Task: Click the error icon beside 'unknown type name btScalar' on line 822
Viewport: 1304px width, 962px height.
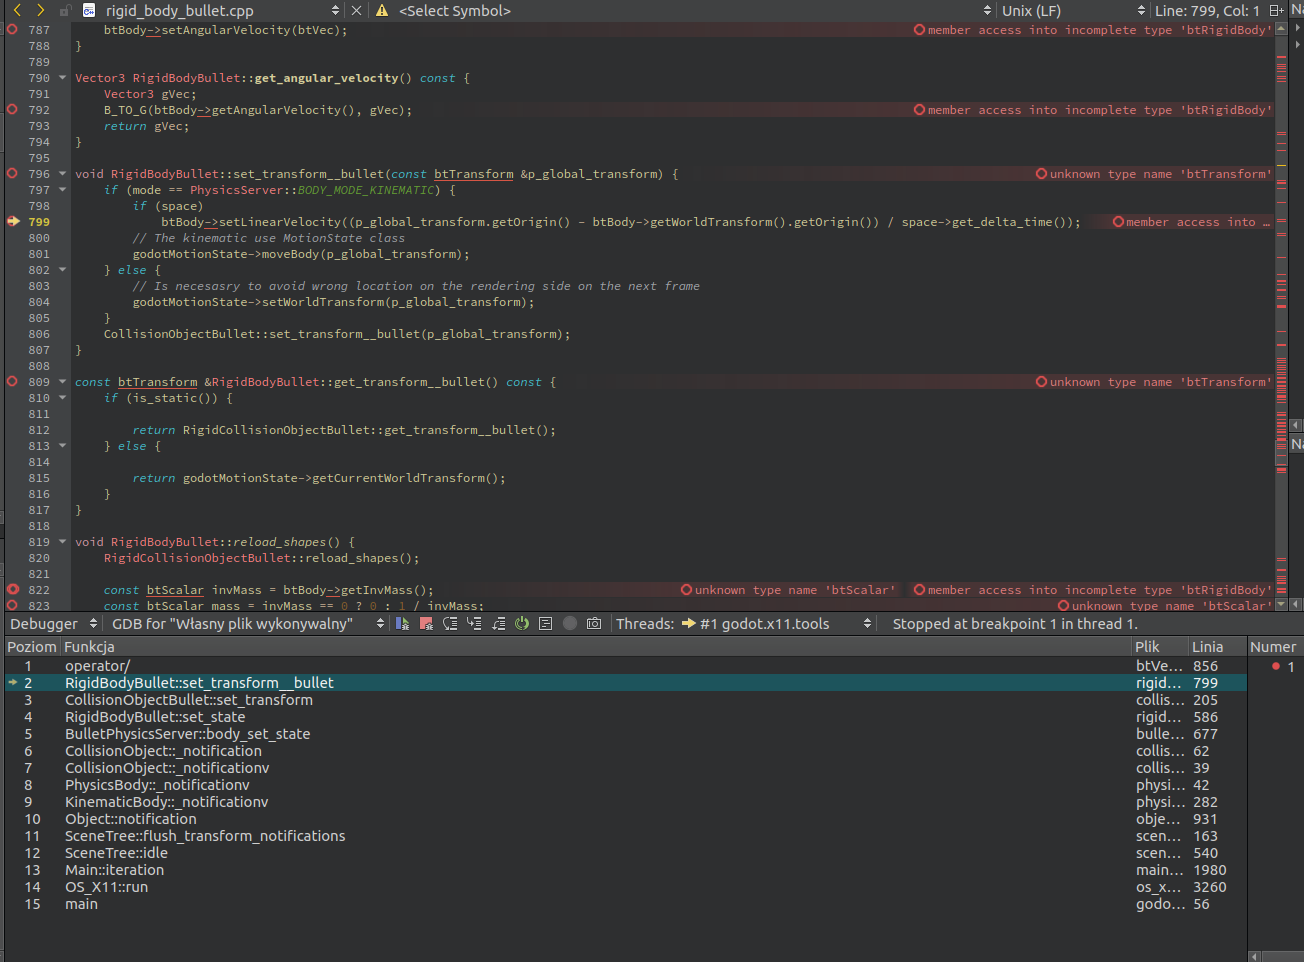Action: point(686,590)
